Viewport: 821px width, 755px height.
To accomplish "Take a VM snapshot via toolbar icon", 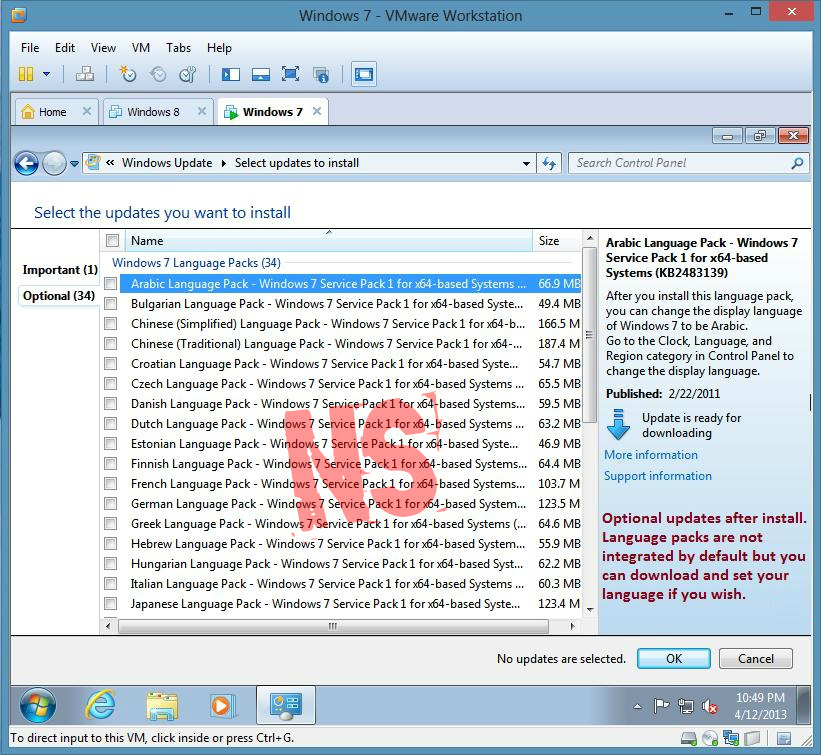I will pos(127,74).
